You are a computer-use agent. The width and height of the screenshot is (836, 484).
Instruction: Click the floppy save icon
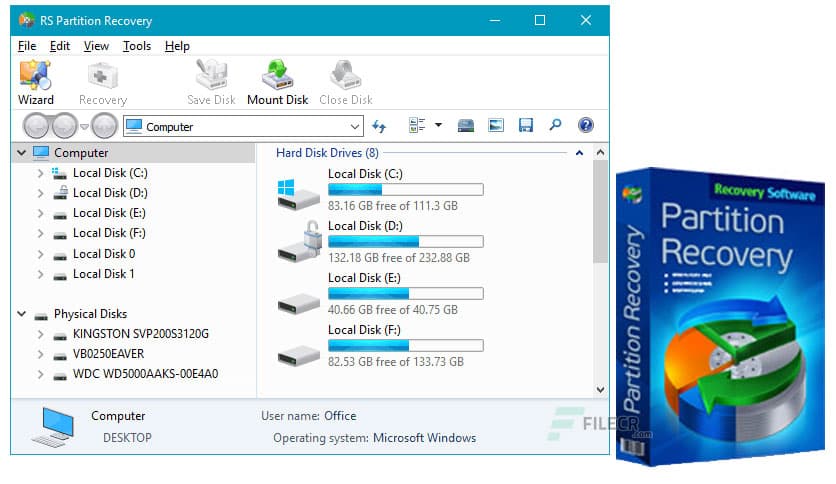coord(526,126)
